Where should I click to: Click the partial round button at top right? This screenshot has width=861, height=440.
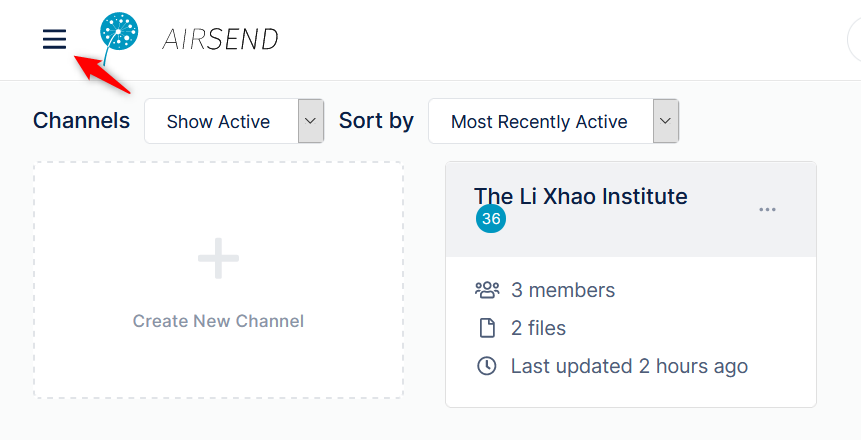[x=854, y=40]
